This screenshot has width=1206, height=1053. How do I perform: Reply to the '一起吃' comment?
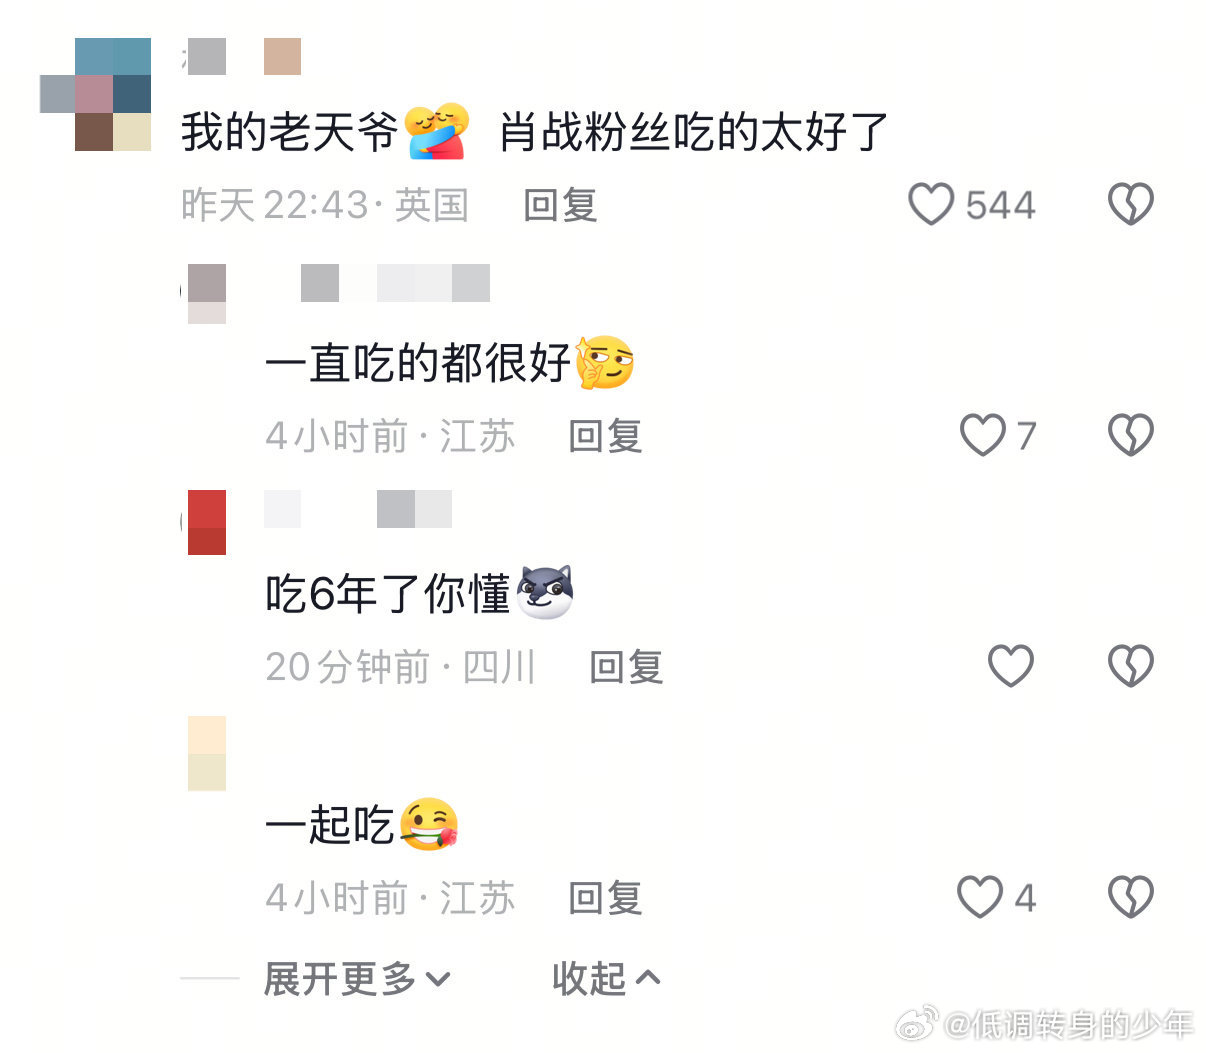(x=605, y=898)
